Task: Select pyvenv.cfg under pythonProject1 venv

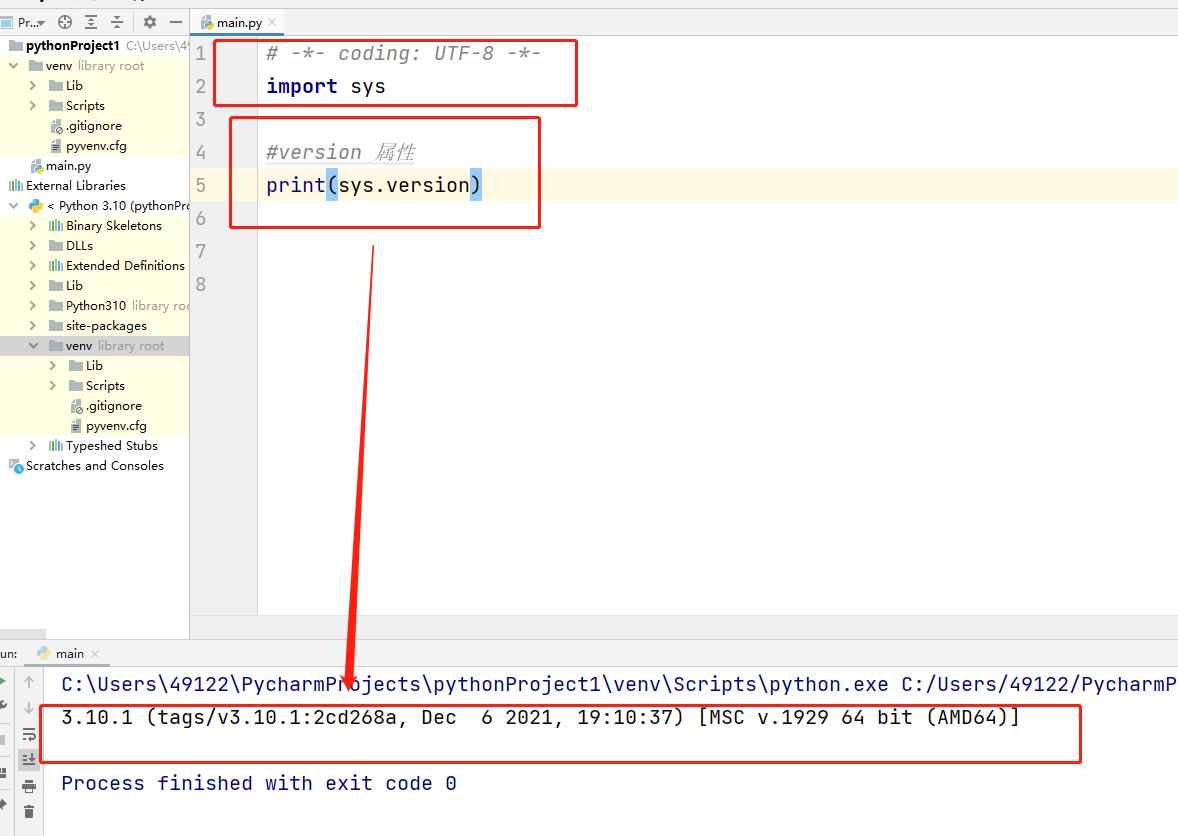Action: point(95,146)
